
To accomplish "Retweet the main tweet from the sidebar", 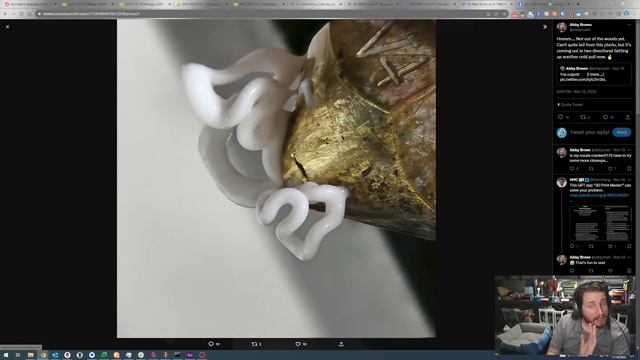I will click(583, 117).
